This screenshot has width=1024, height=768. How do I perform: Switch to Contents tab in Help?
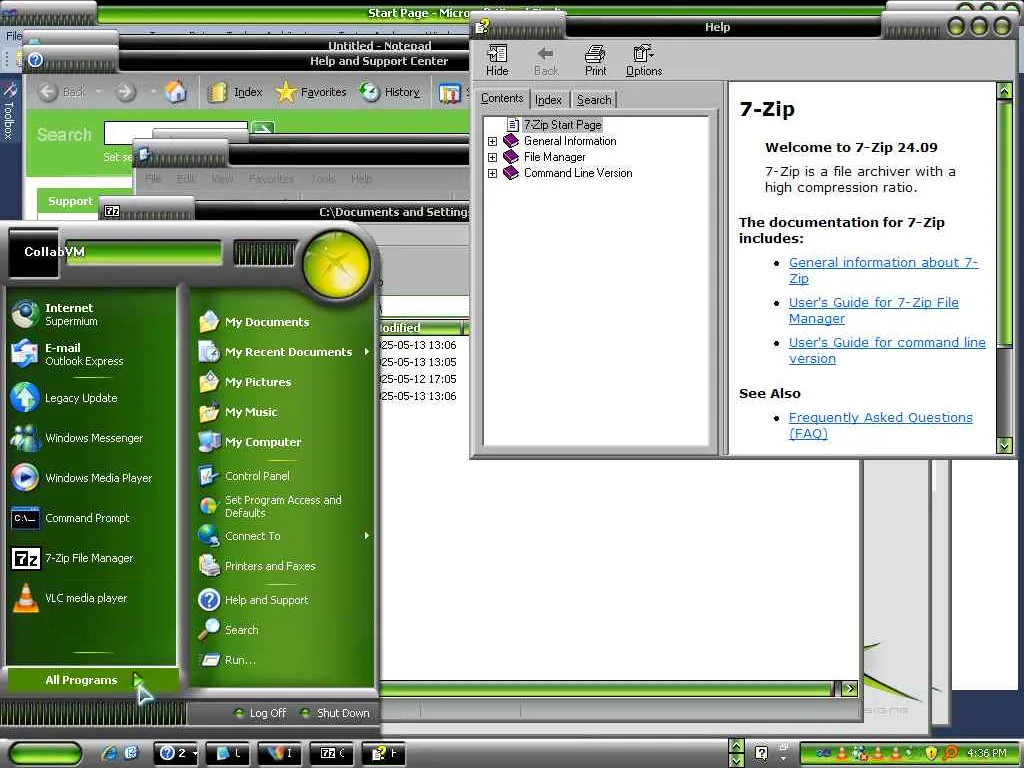point(502,98)
